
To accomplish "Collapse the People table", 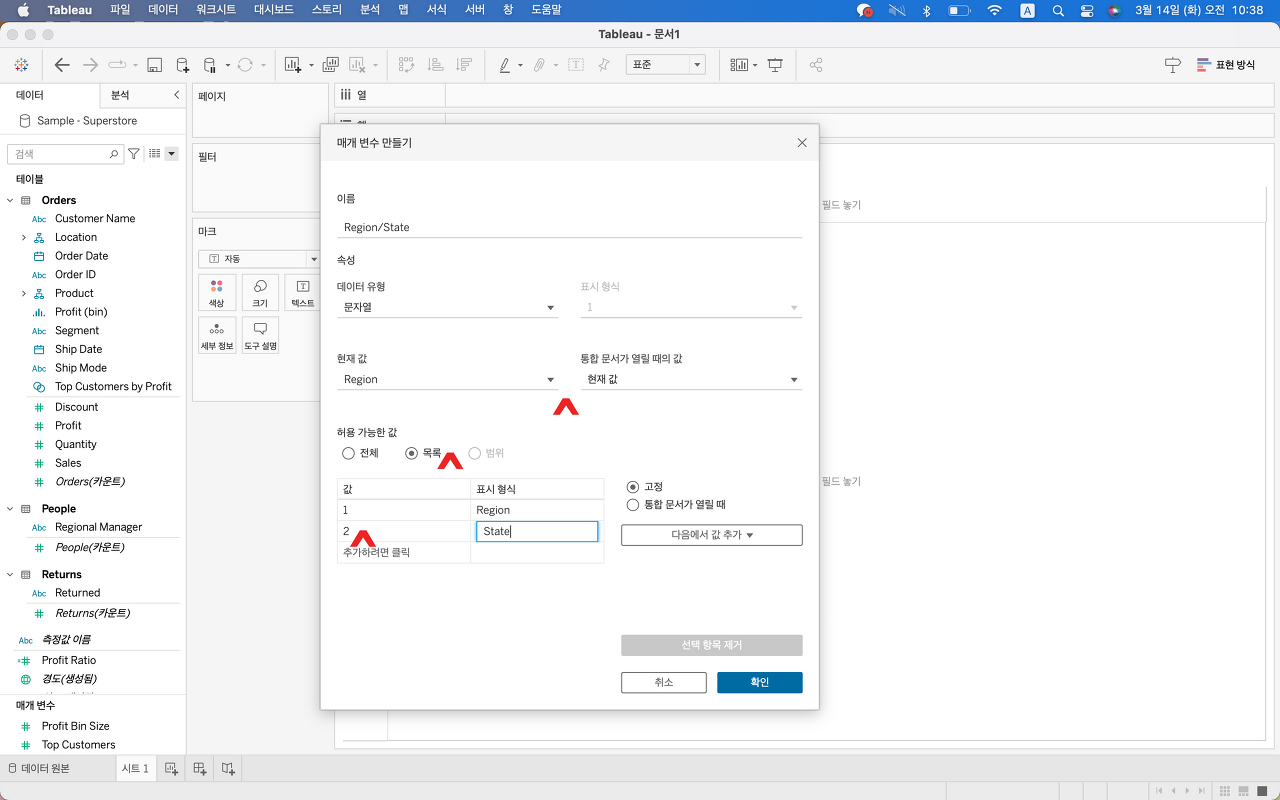I will pos(10,508).
